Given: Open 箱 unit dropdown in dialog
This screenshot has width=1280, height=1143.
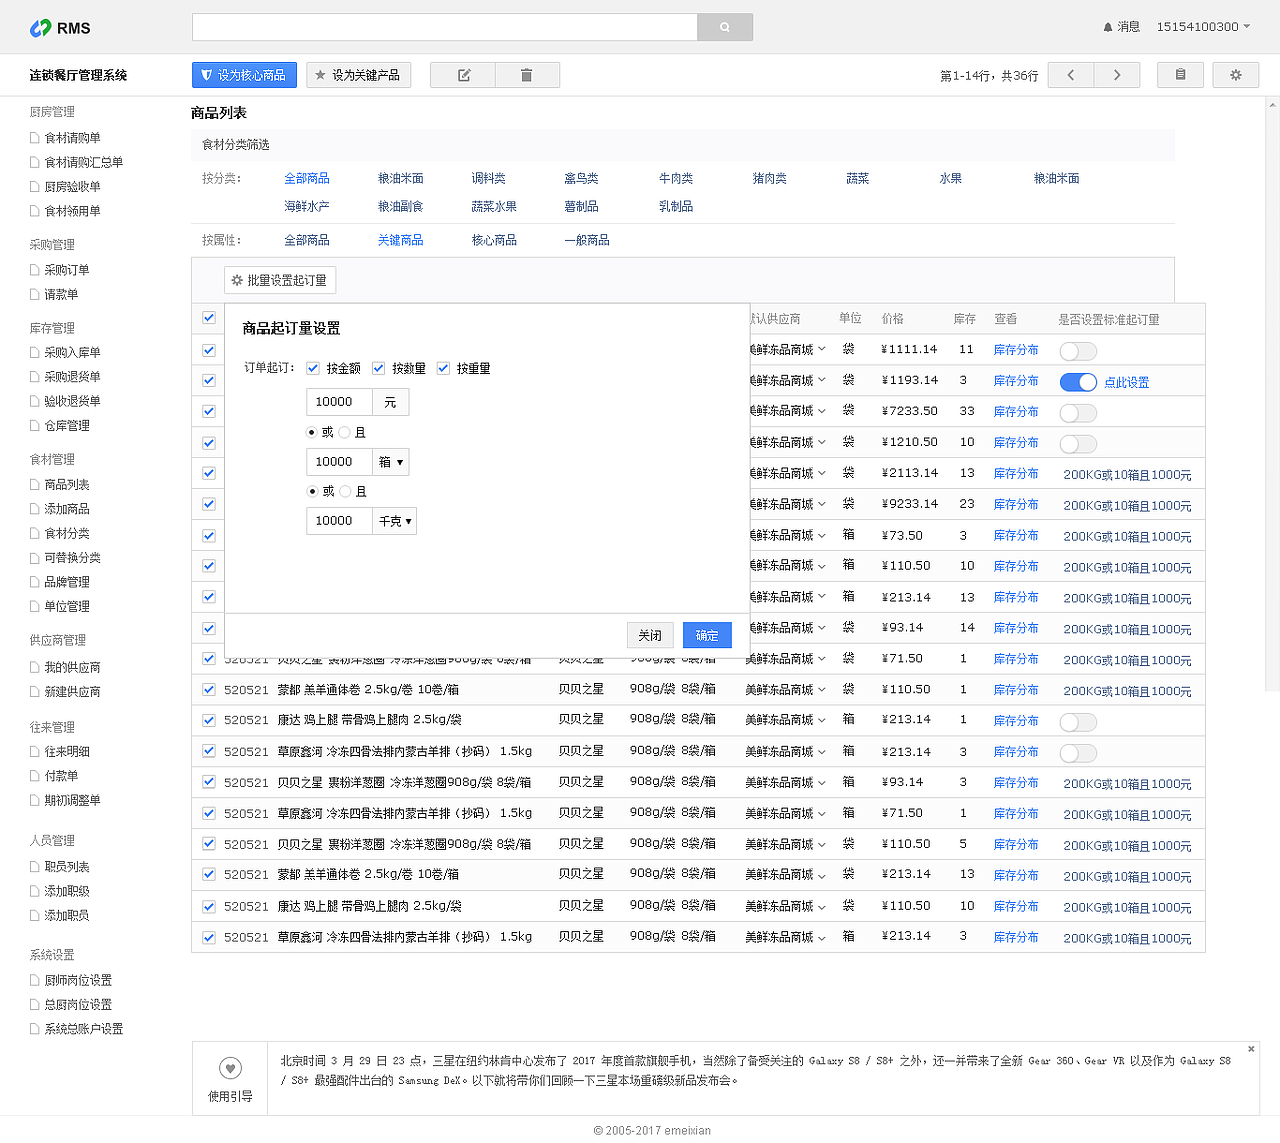Looking at the screenshot, I should [x=391, y=462].
